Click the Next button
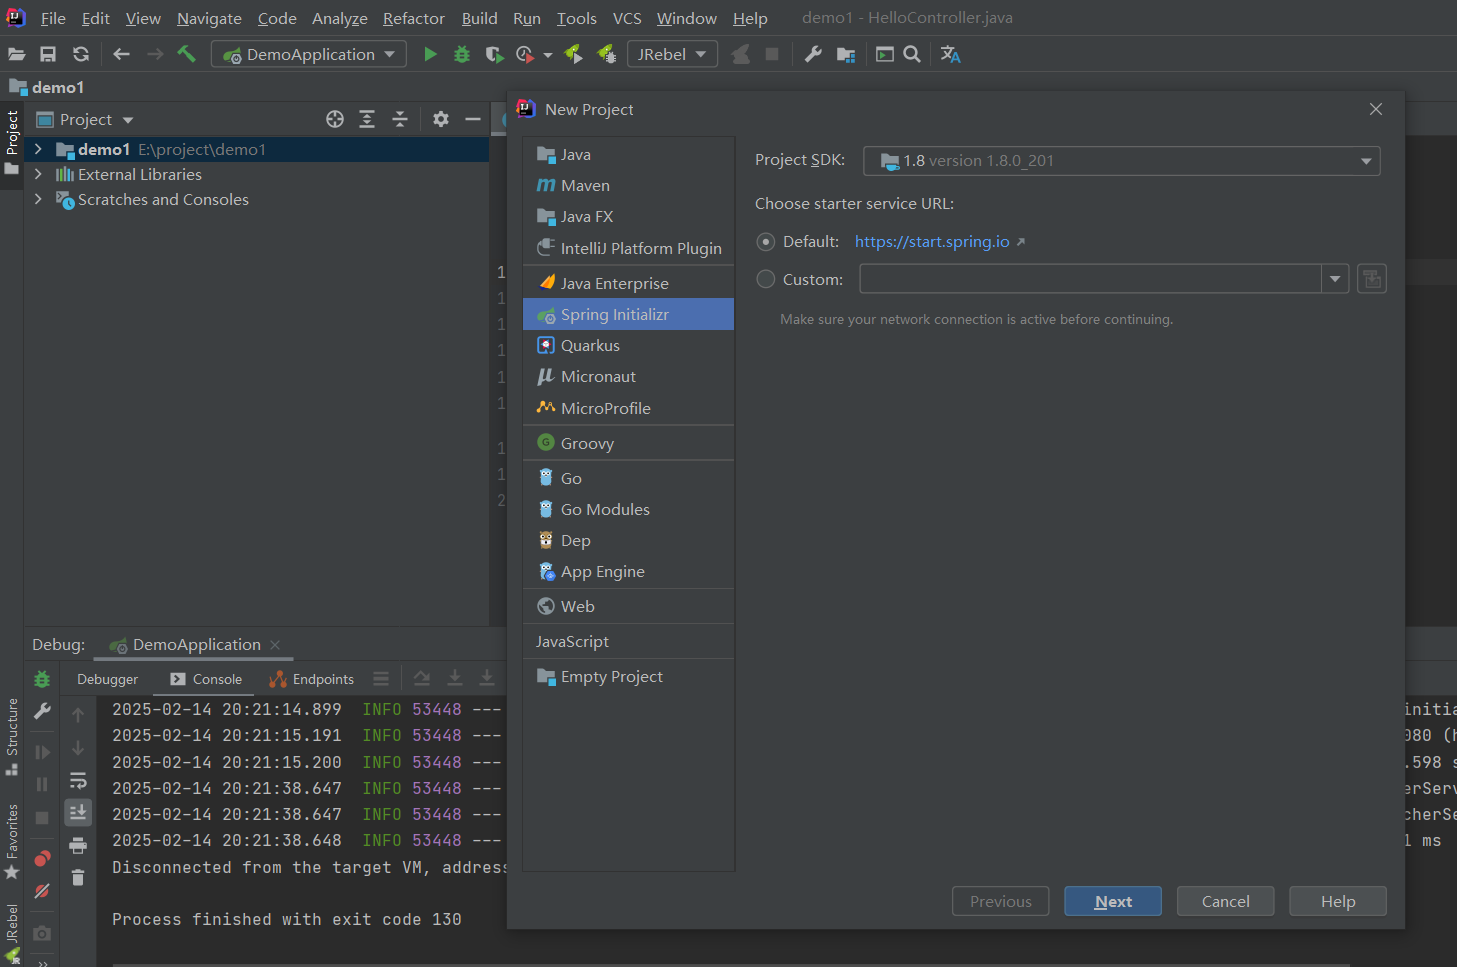 [x=1112, y=901]
